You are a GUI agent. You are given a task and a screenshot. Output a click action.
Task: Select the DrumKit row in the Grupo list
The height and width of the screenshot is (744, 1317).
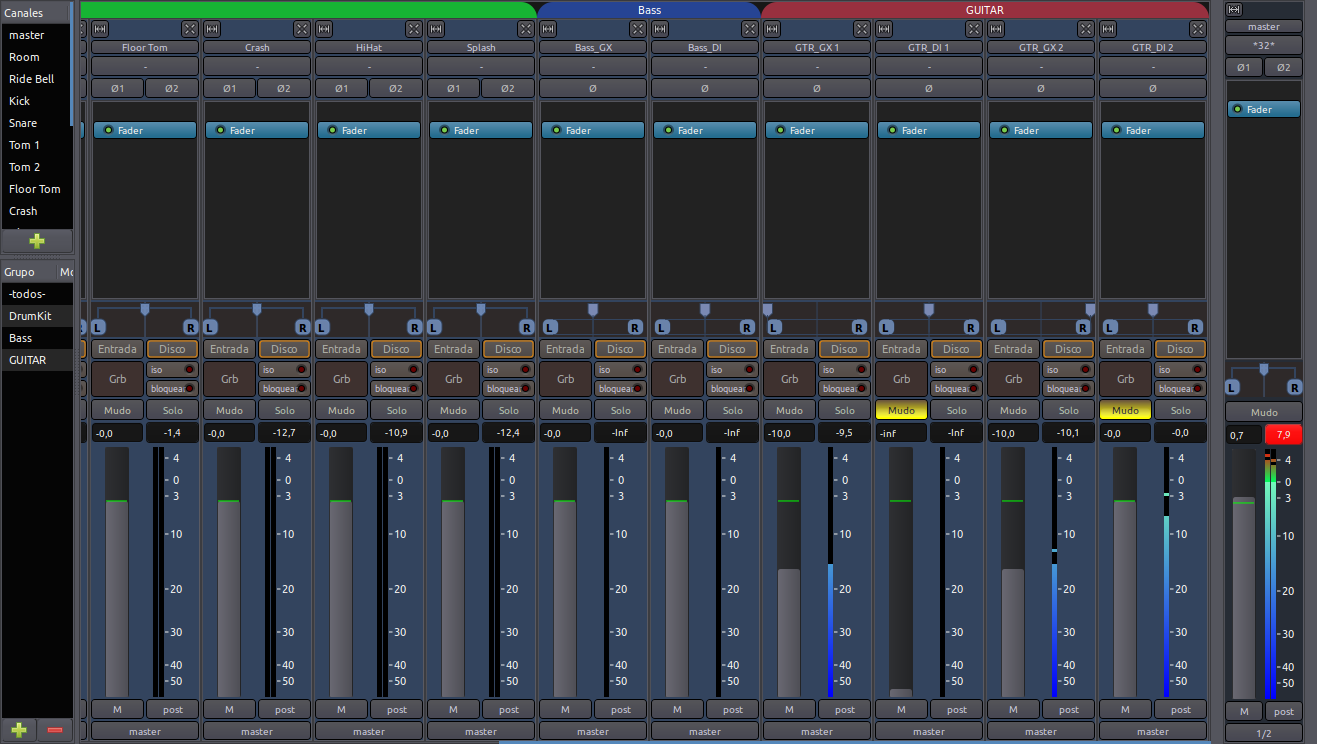(x=37, y=316)
